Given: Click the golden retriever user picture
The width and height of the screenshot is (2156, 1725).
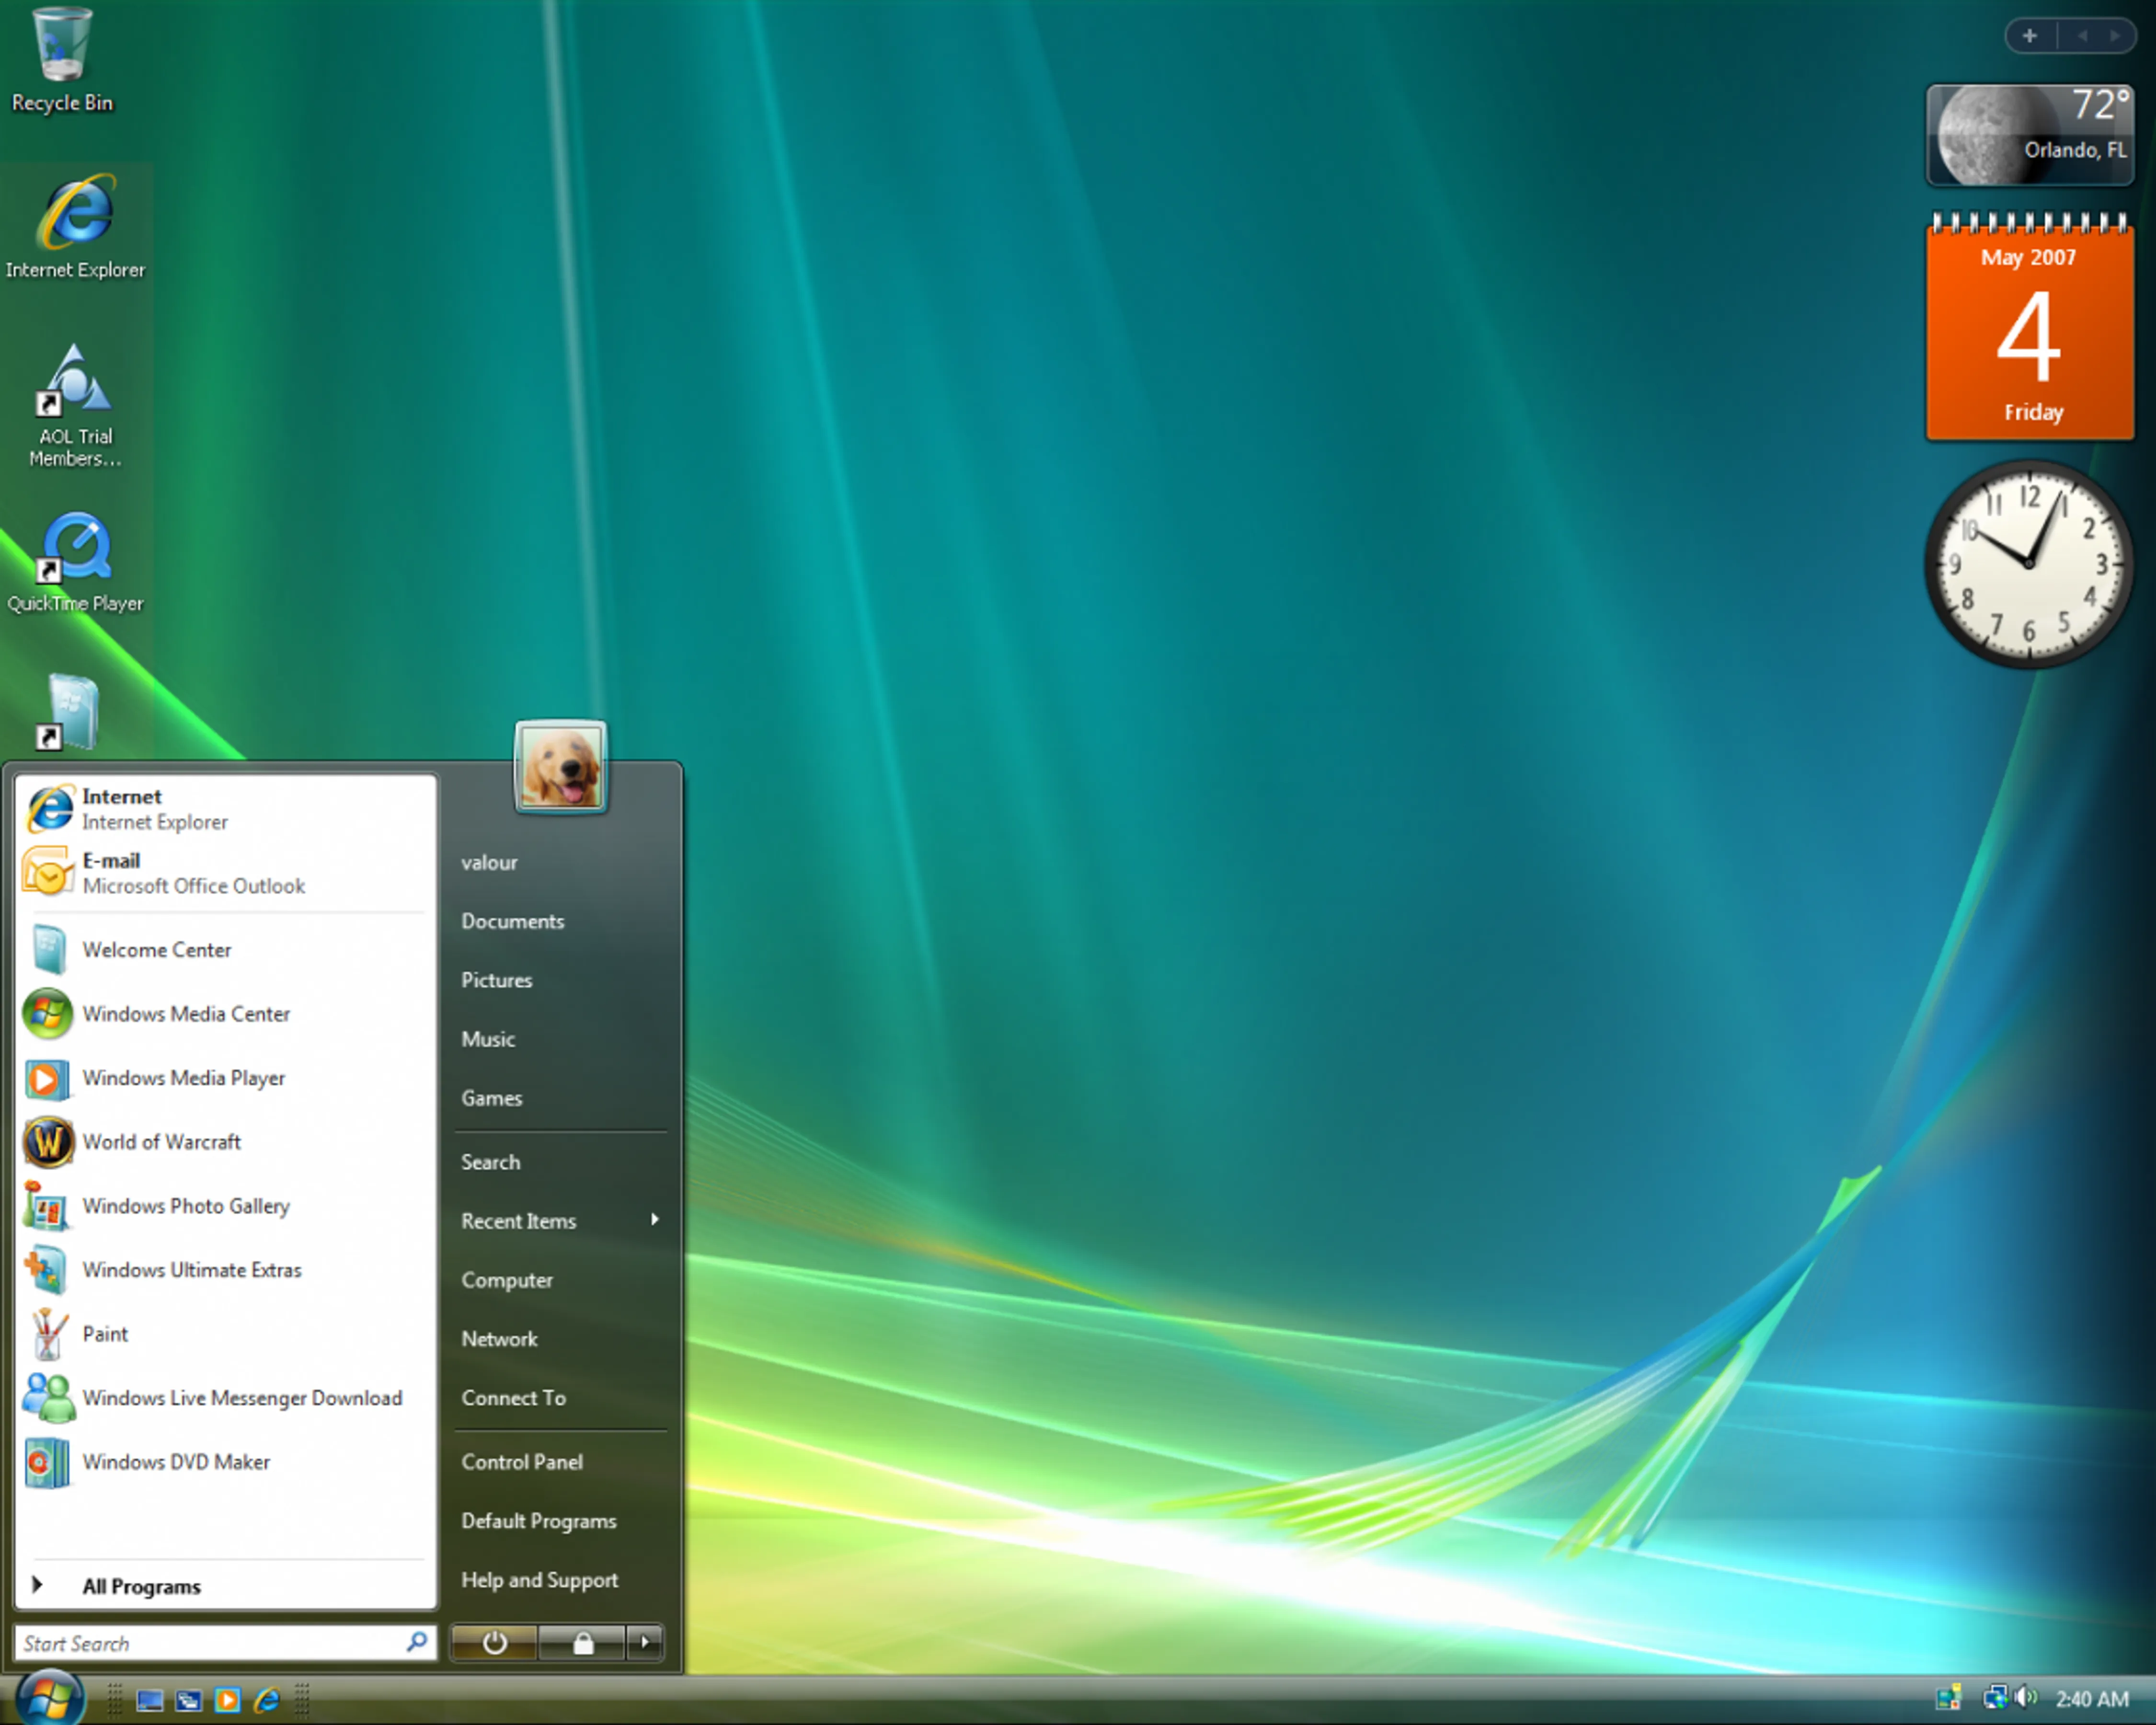Looking at the screenshot, I should click(560, 768).
